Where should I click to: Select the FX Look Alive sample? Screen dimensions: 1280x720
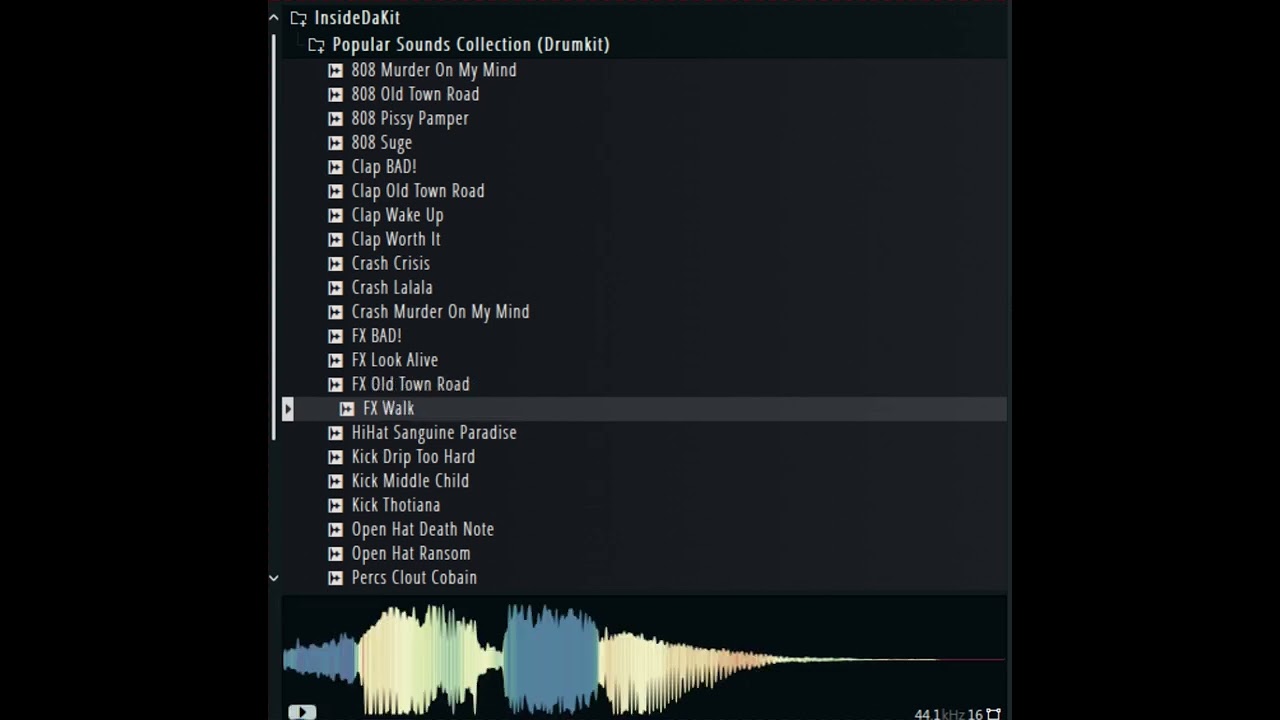click(x=395, y=360)
